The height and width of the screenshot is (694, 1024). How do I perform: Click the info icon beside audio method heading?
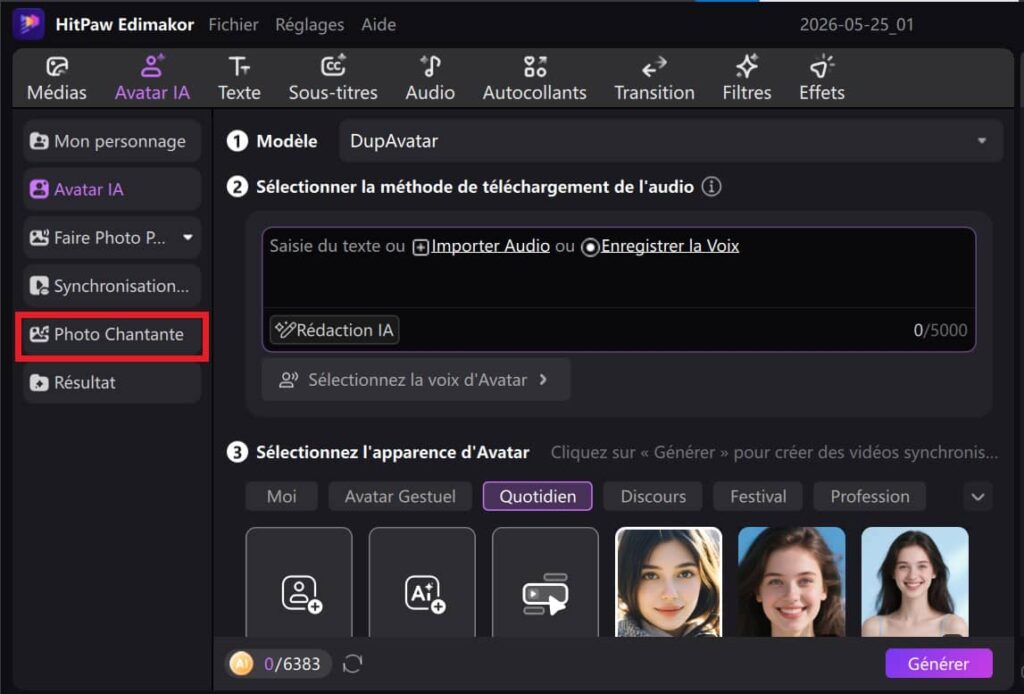click(711, 187)
